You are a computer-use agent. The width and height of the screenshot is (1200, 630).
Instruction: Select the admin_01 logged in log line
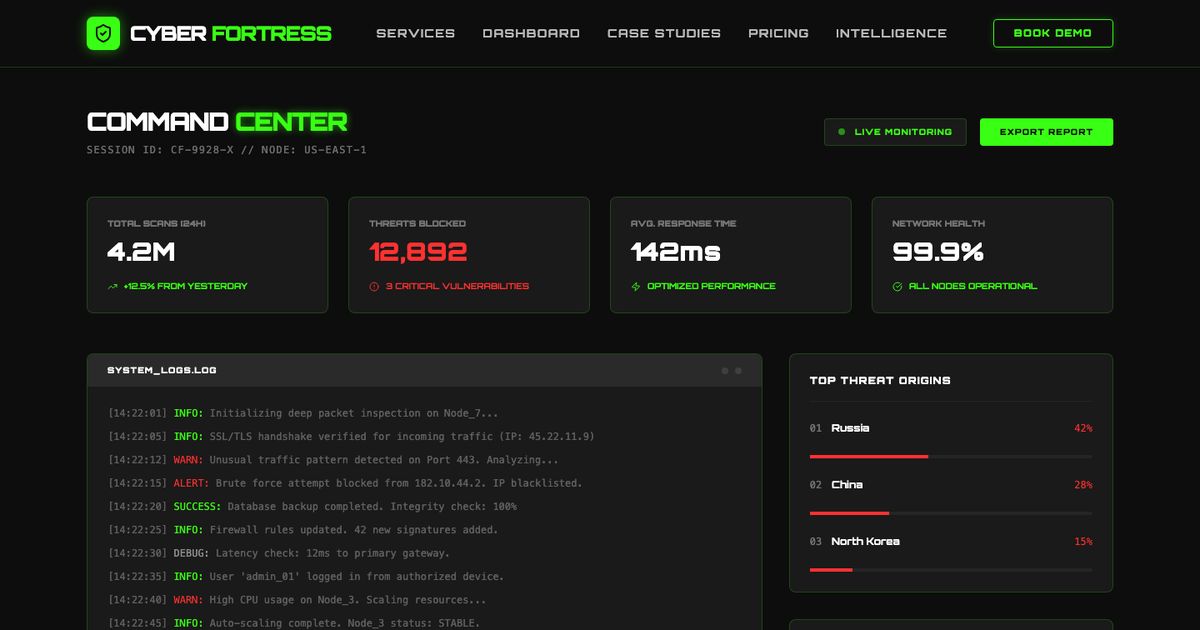pyautogui.click(x=306, y=577)
